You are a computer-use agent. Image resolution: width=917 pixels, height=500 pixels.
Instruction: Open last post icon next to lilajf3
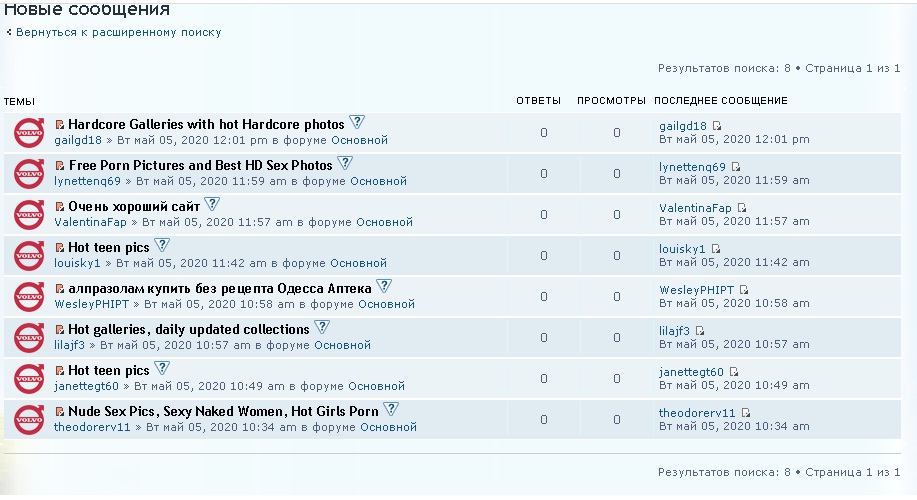click(x=700, y=331)
